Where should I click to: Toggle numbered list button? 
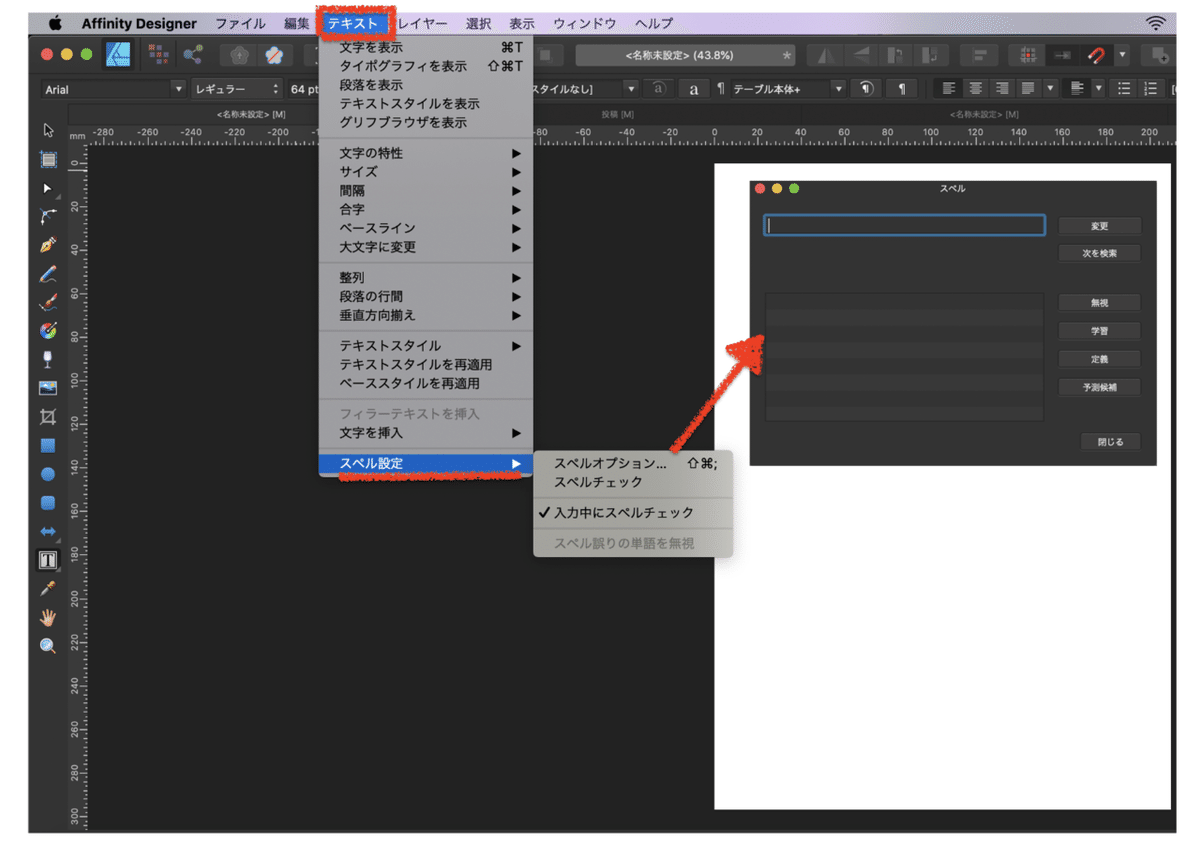tap(1151, 89)
